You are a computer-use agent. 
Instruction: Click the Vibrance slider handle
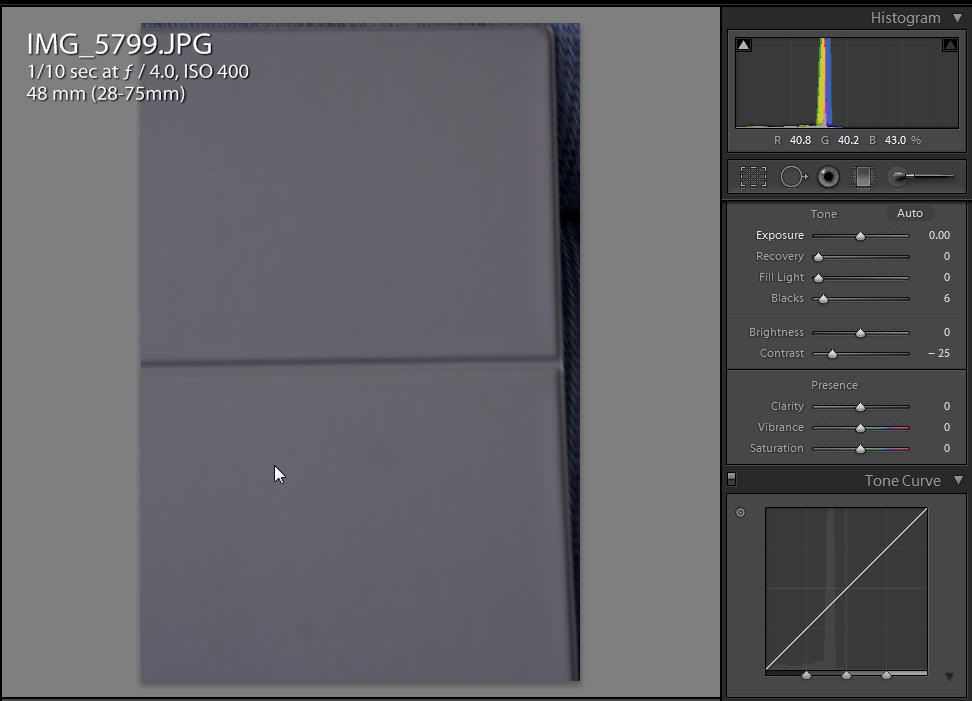(x=860, y=428)
